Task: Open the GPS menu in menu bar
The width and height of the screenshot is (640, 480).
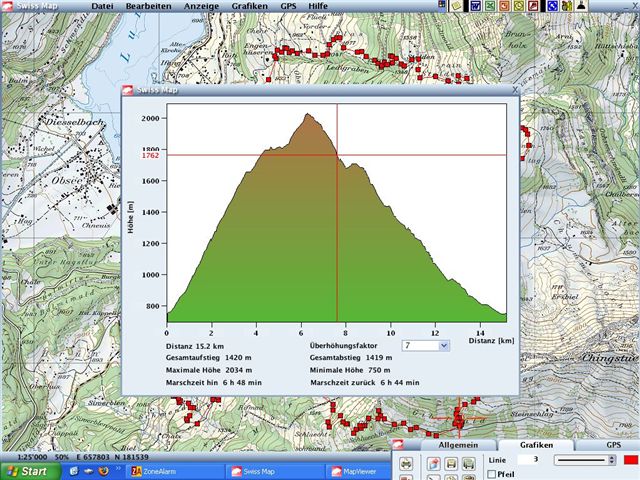Action: click(x=288, y=6)
